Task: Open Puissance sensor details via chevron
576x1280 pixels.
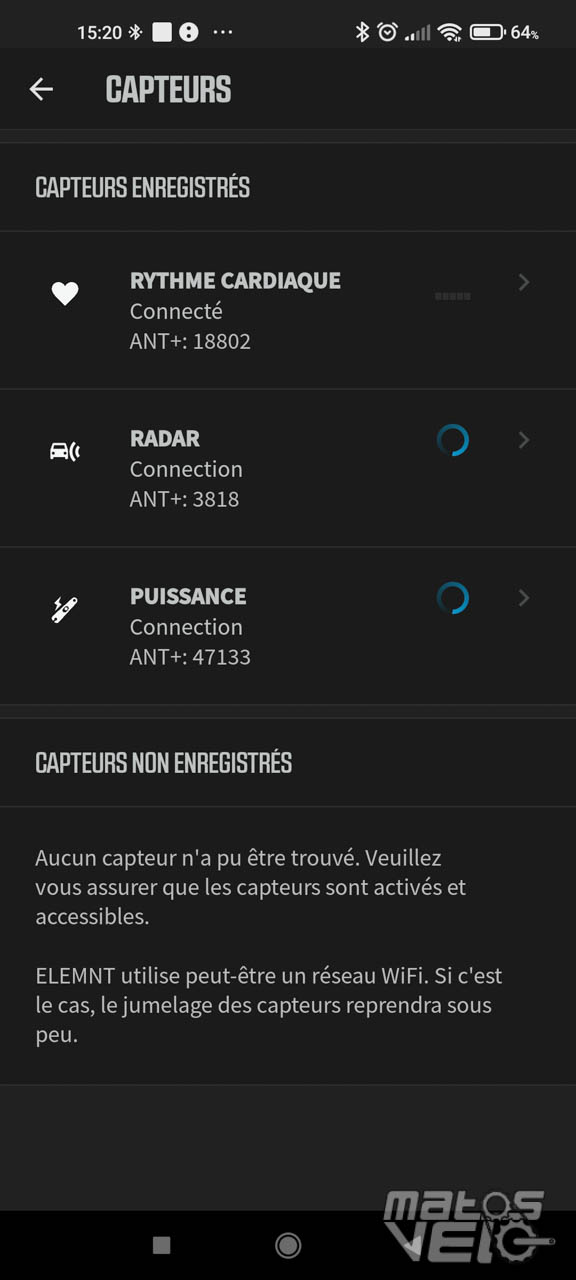Action: tap(524, 598)
